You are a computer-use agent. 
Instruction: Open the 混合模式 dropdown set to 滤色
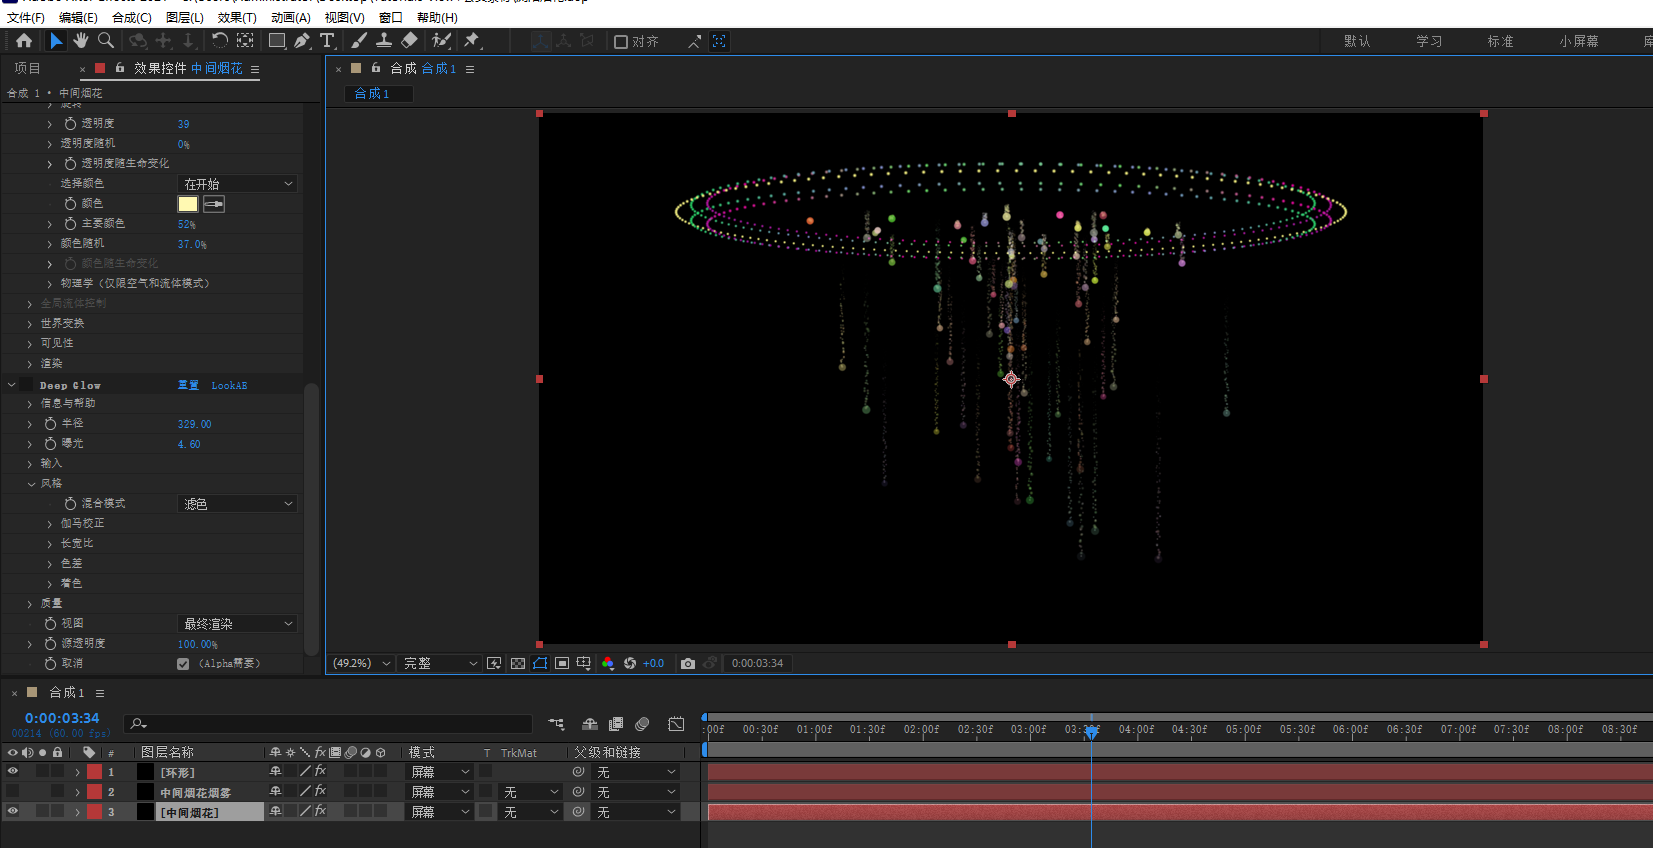(238, 504)
